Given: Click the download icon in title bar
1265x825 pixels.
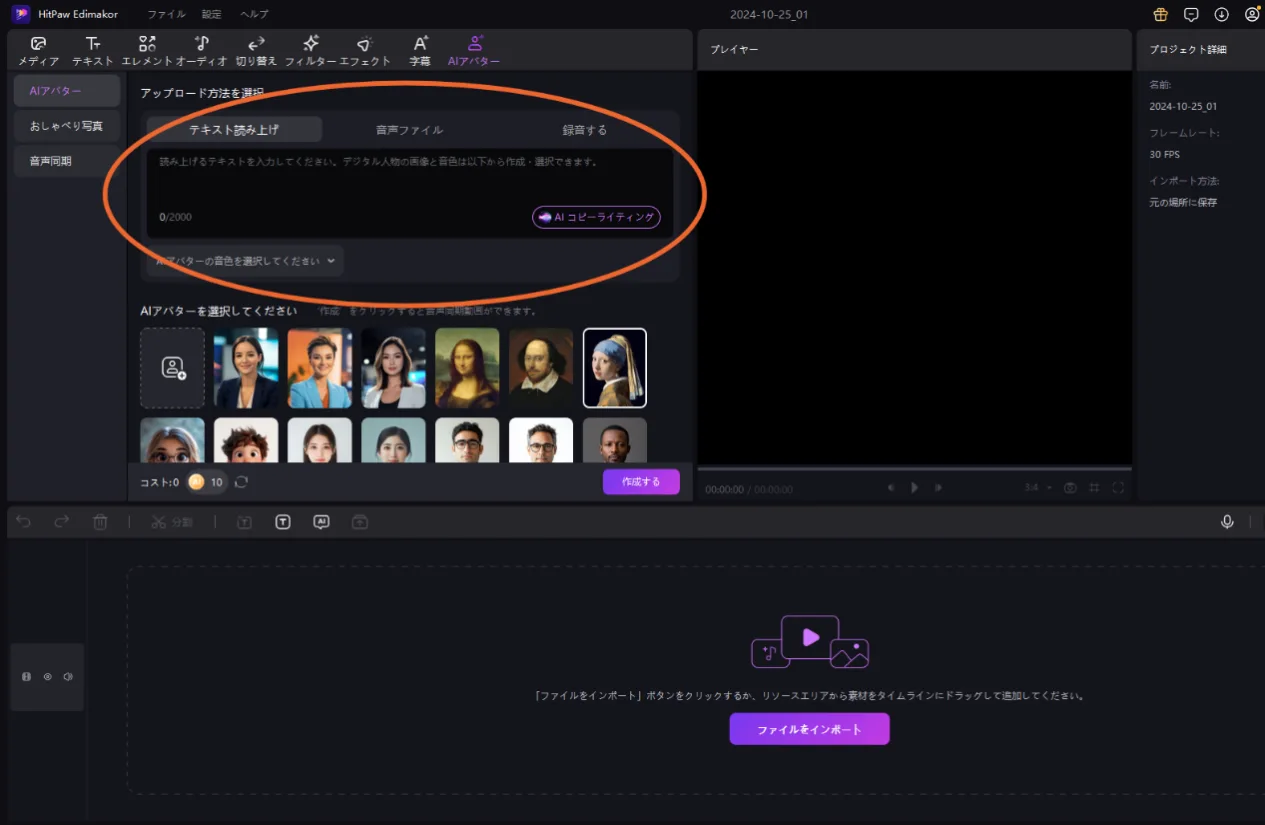Looking at the screenshot, I should point(1221,14).
